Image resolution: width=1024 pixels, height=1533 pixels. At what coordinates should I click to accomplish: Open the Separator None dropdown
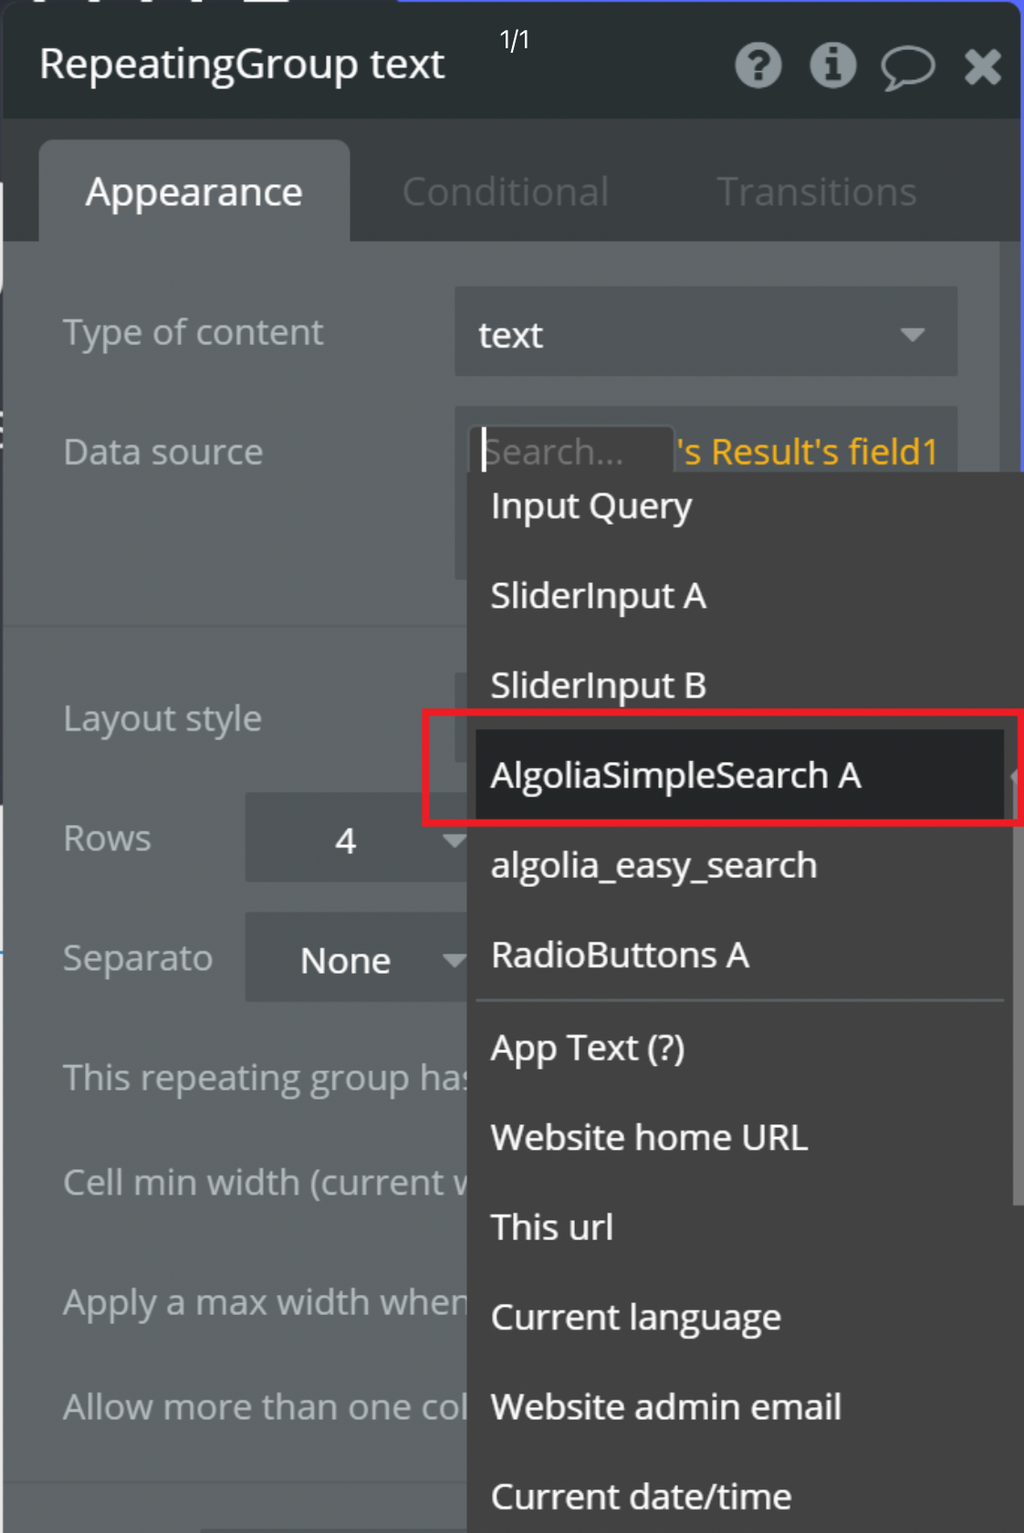tap(355, 960)
